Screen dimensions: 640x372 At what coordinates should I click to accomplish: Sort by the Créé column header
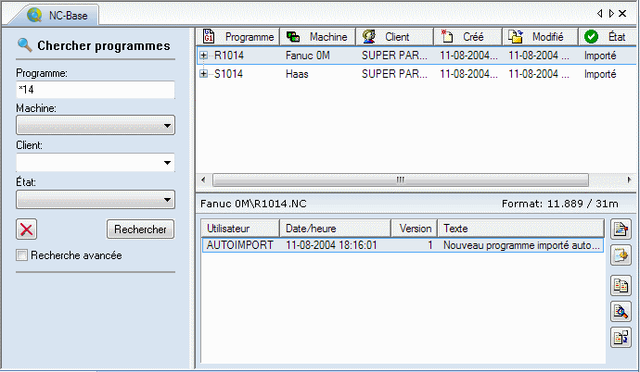point(468,37)
